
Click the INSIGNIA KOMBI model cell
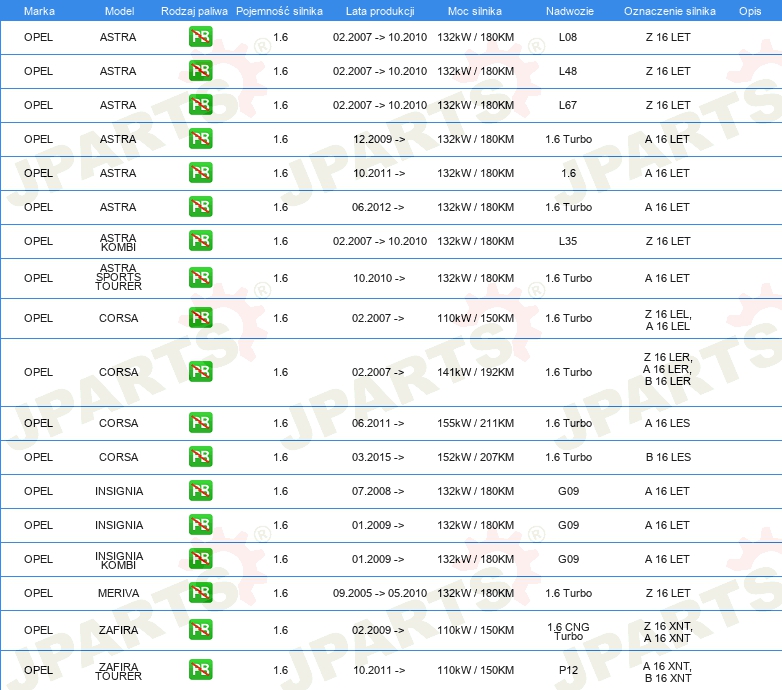[x=119, y=560]
